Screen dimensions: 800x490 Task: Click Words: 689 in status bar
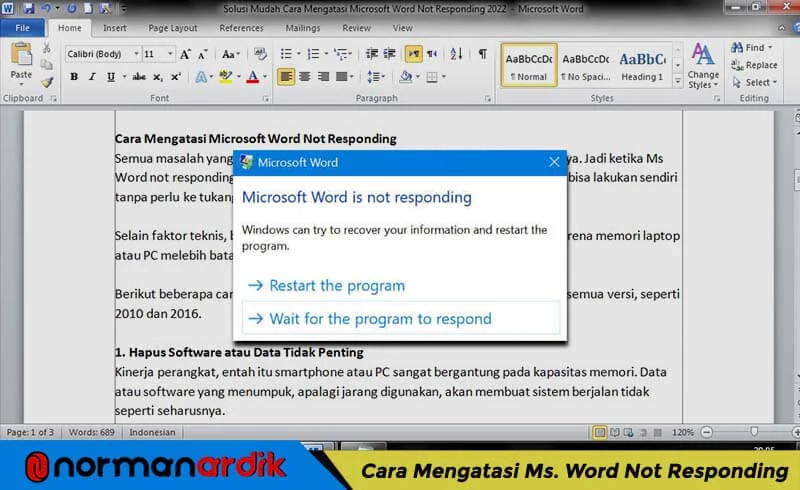coord(91,432)
